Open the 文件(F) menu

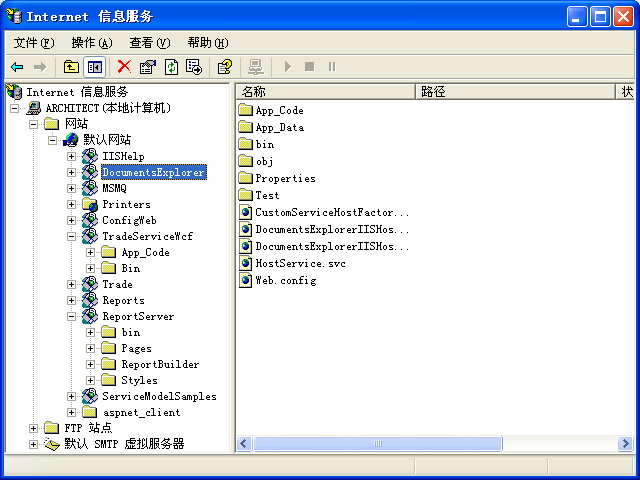point(34,42)
